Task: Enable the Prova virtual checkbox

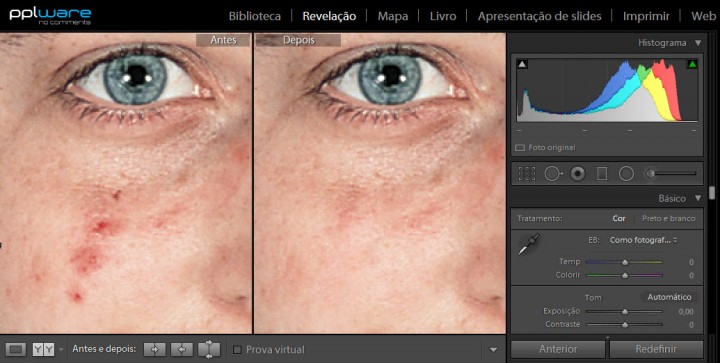Action: point(237,350)
